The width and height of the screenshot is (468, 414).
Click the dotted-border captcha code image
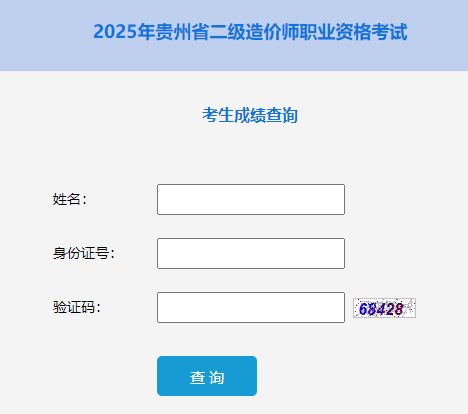(x=384, y=308)
